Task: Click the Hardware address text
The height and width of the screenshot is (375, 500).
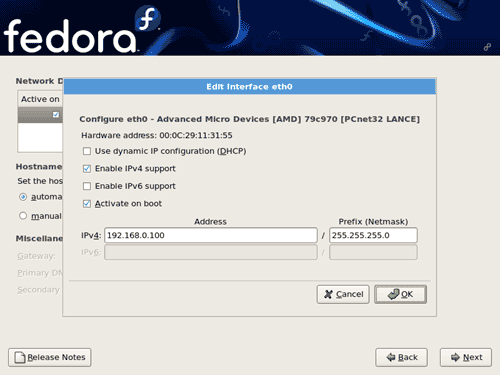Action: 157,135
